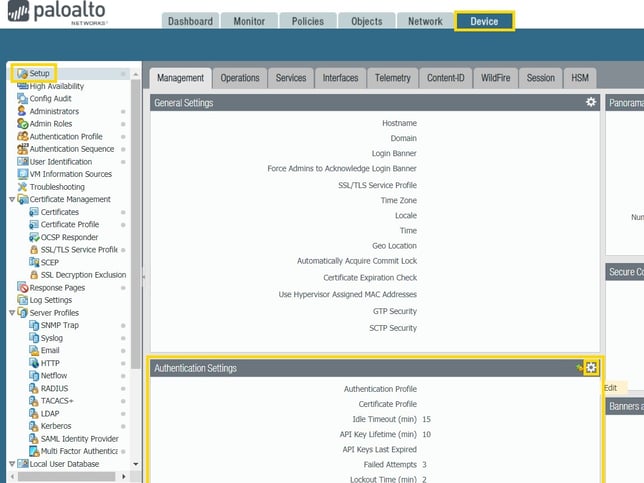644x483 pixels.
Task: Open Netflow server profile
Action: point(53,376)
